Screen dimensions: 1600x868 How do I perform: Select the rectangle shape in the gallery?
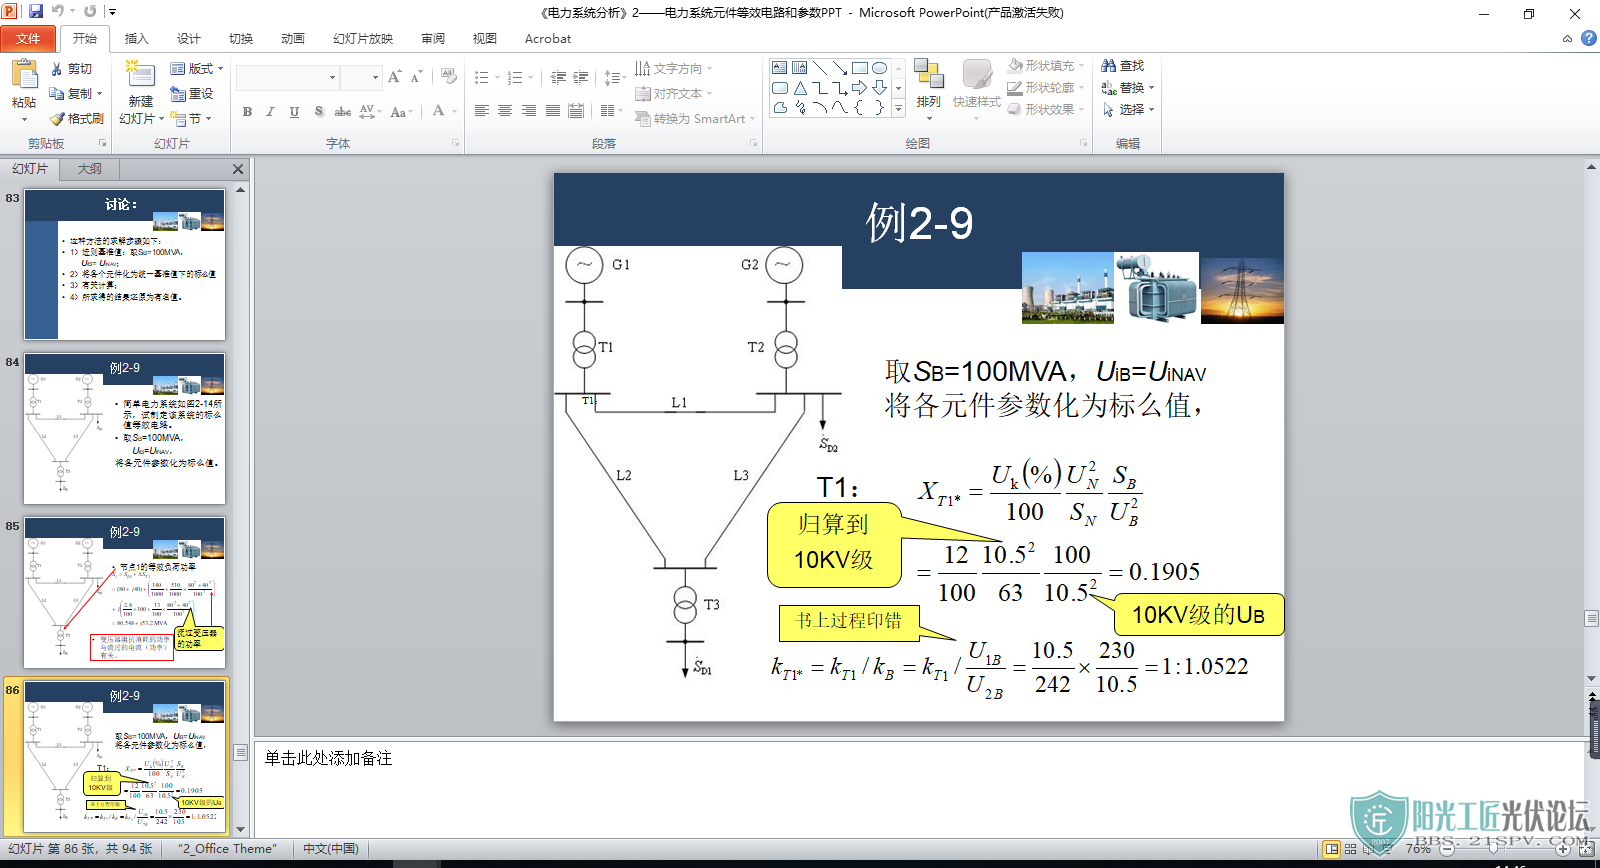(859, 68)
